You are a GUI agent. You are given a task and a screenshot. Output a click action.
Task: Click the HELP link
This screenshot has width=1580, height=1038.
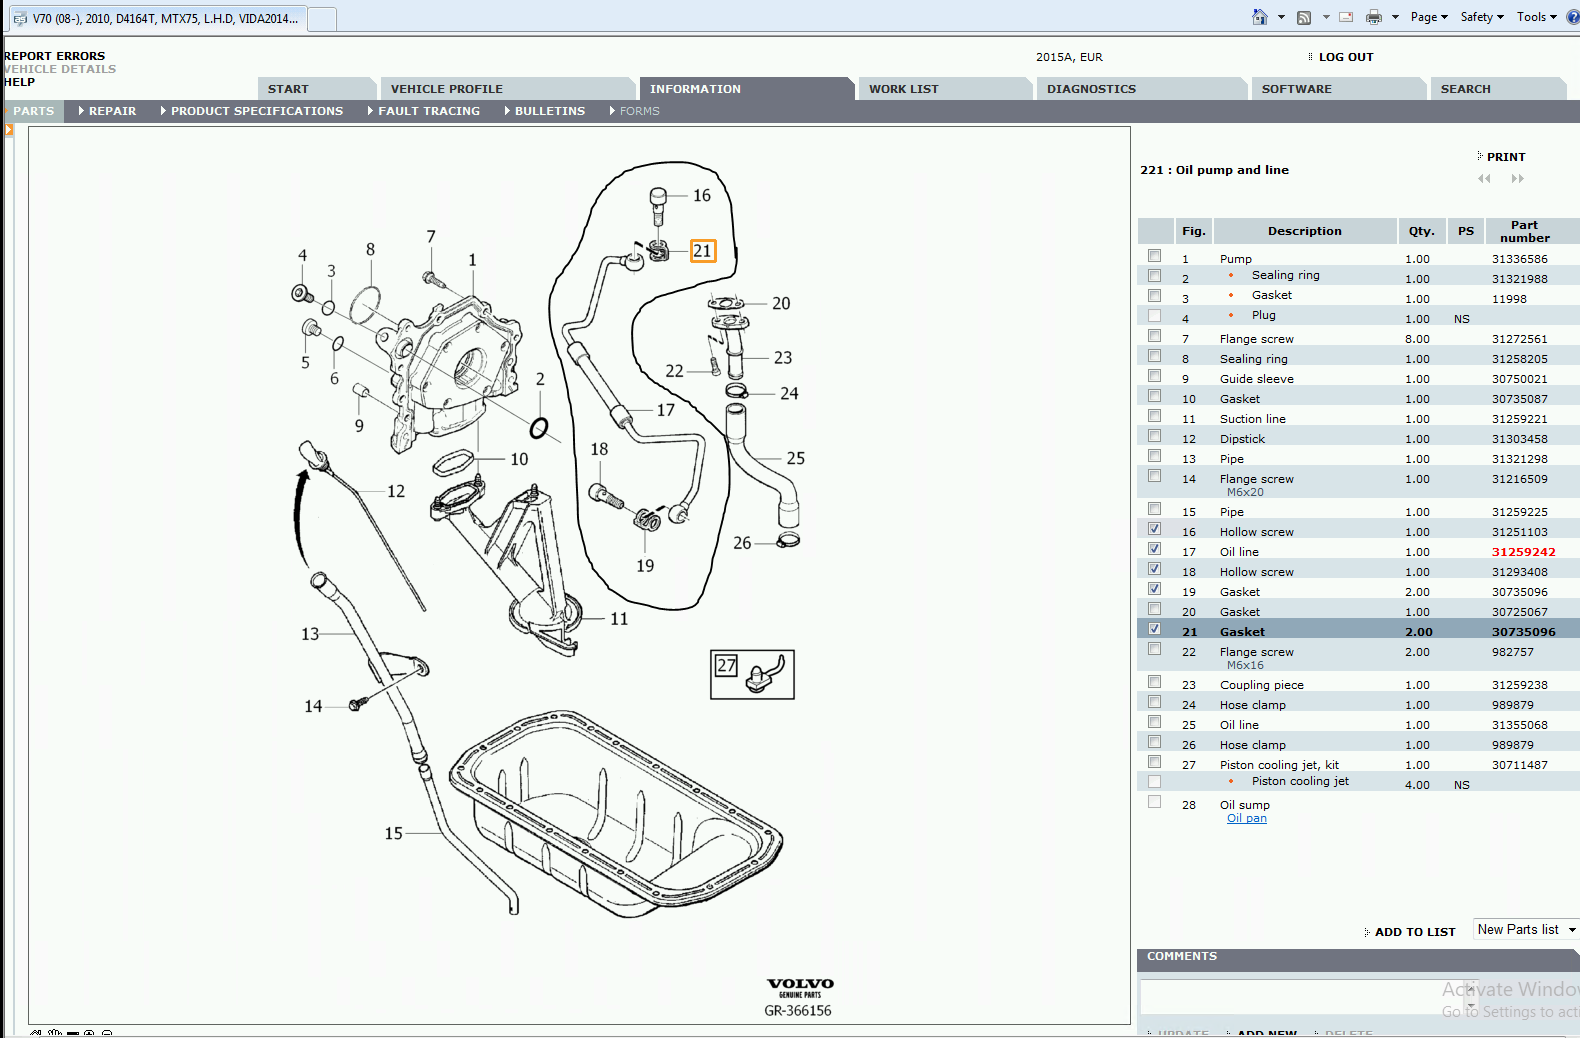tap(20, 82)
